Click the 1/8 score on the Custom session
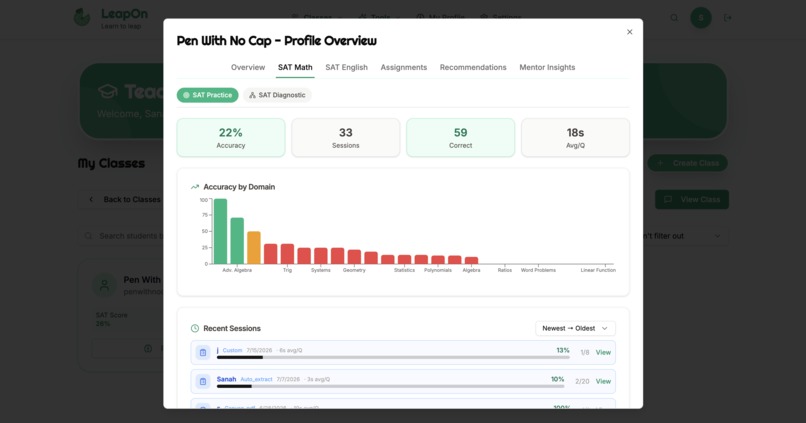806x423 pixels. (x=585, y=353)
